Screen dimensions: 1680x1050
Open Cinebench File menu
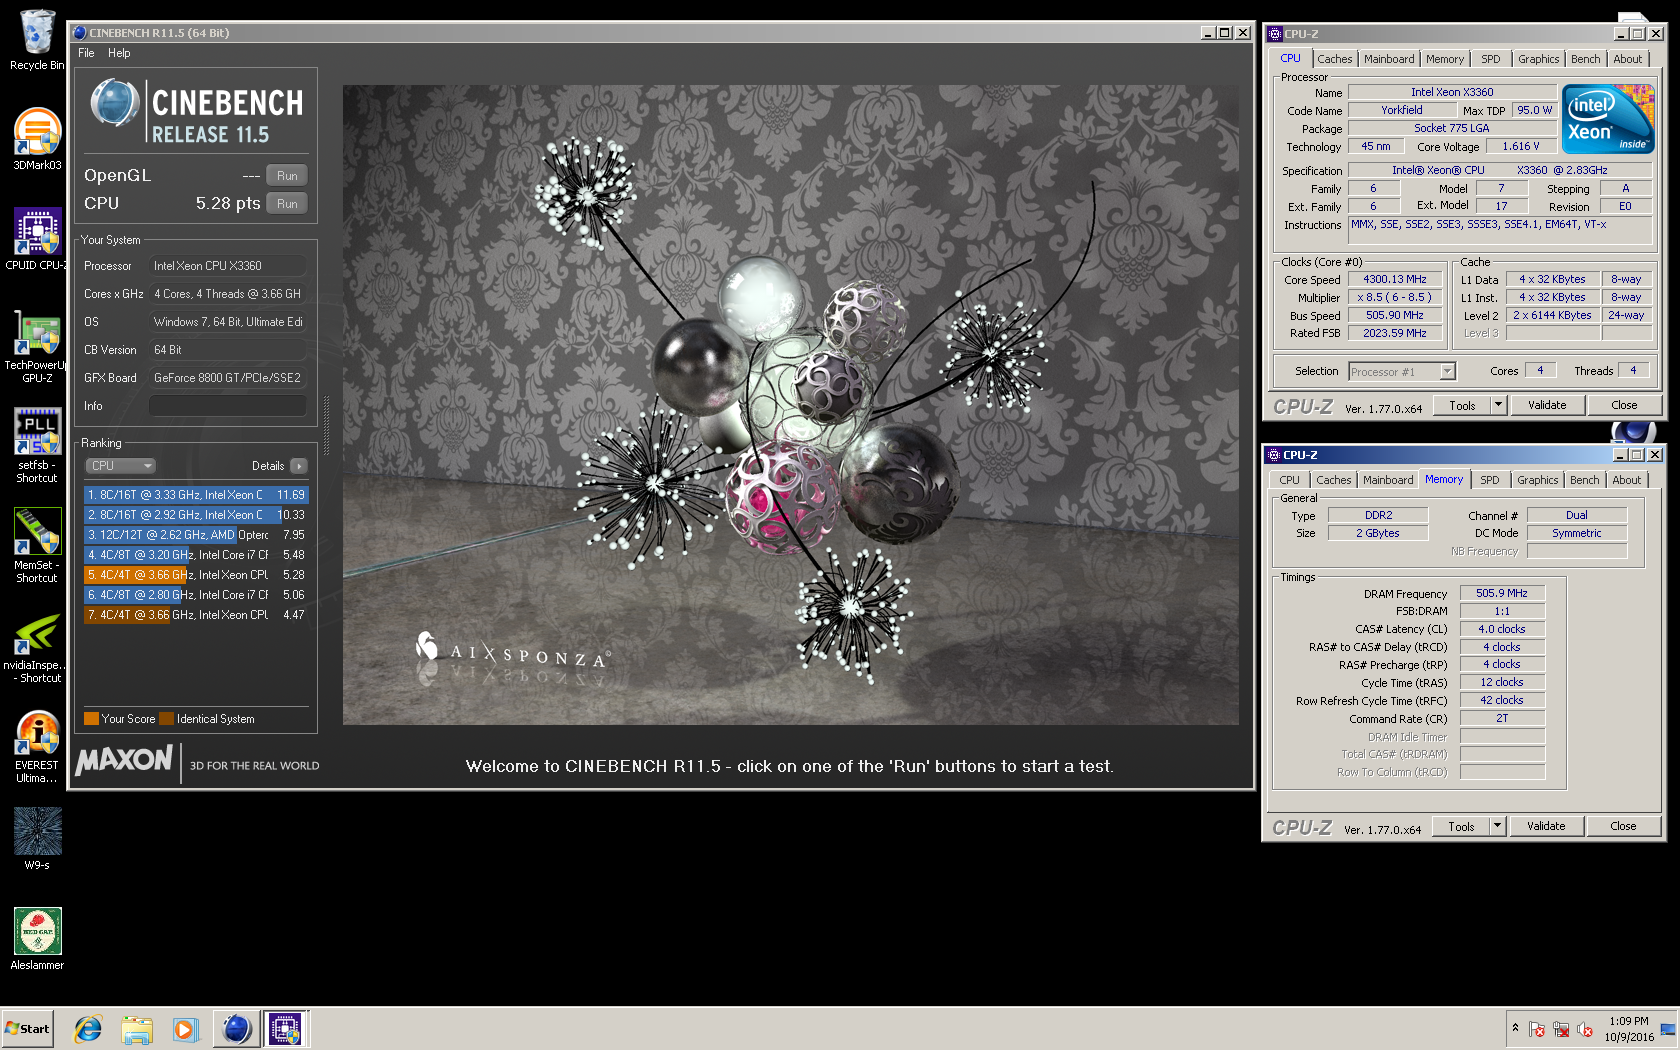86,53
